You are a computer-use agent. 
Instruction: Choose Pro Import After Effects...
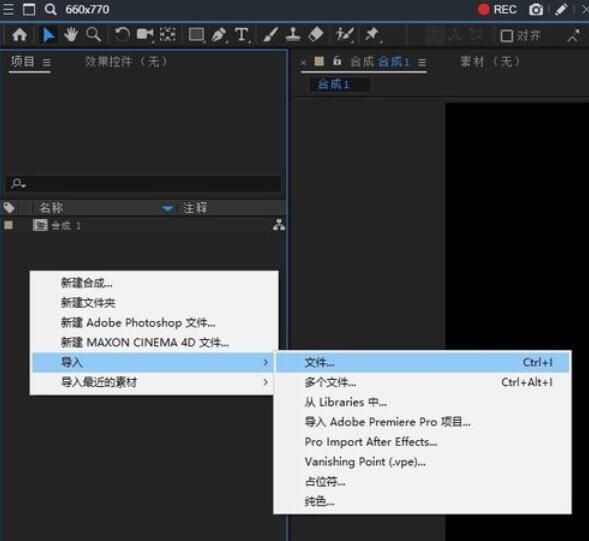click(x=423, y=442)
